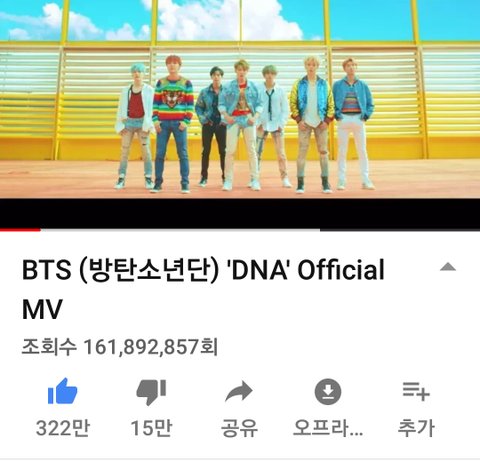
Task: Click the 오프라... offline label
Action: [x=328, y=428]
